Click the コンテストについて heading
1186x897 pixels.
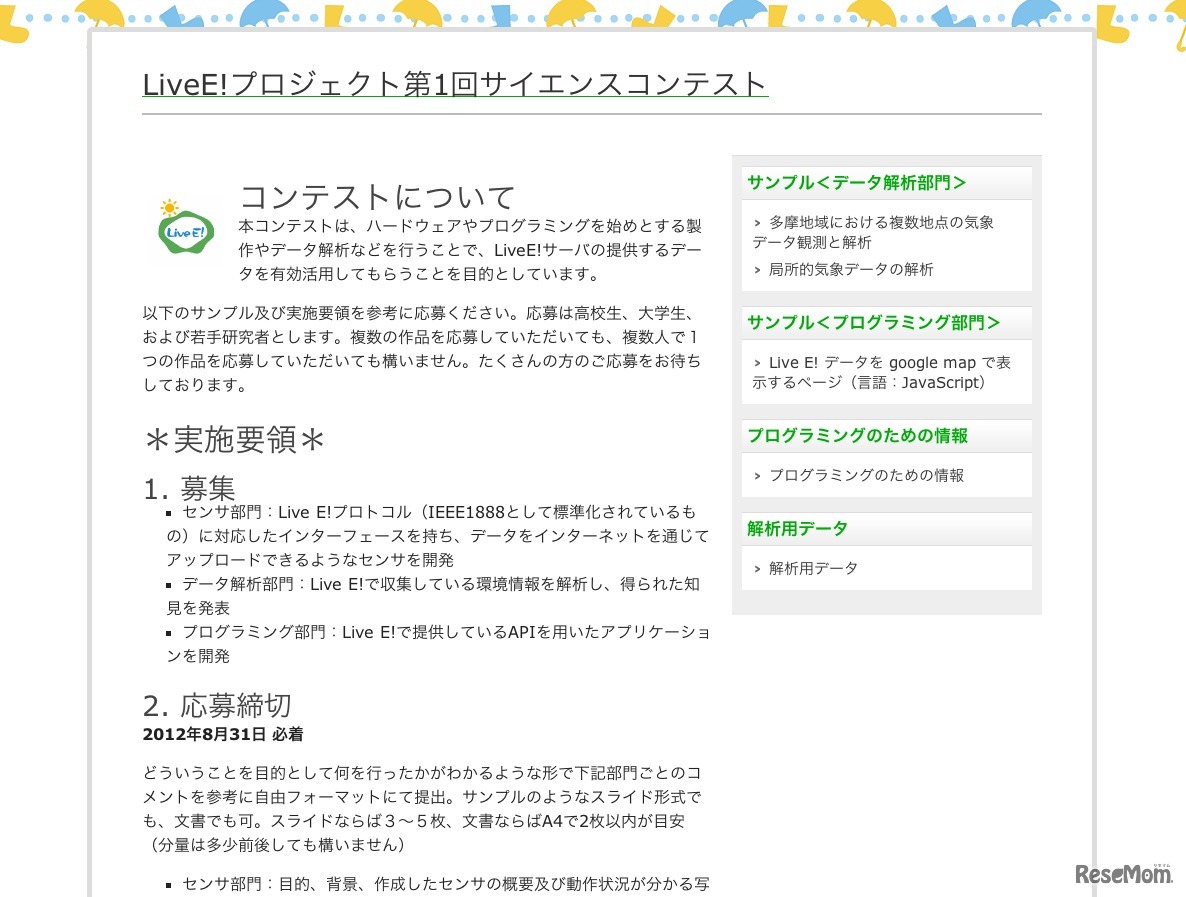[x=377, y=197]
